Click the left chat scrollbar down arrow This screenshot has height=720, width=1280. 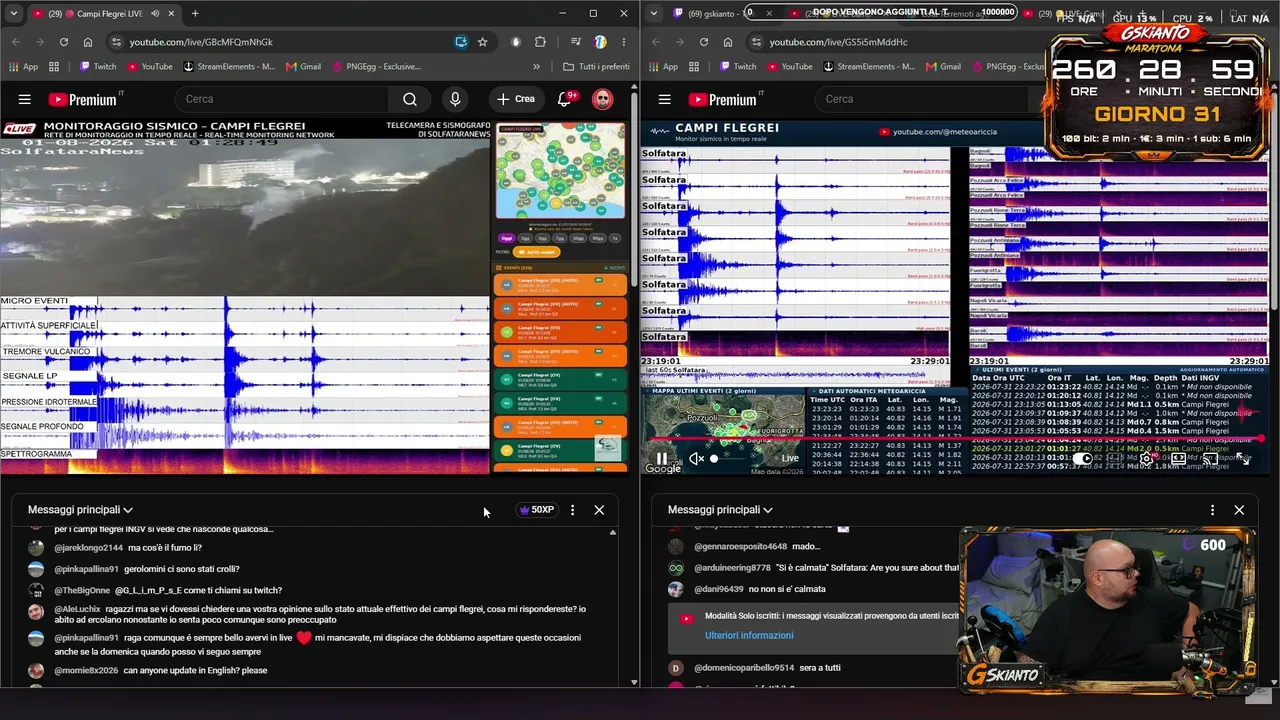click(634, 682)
